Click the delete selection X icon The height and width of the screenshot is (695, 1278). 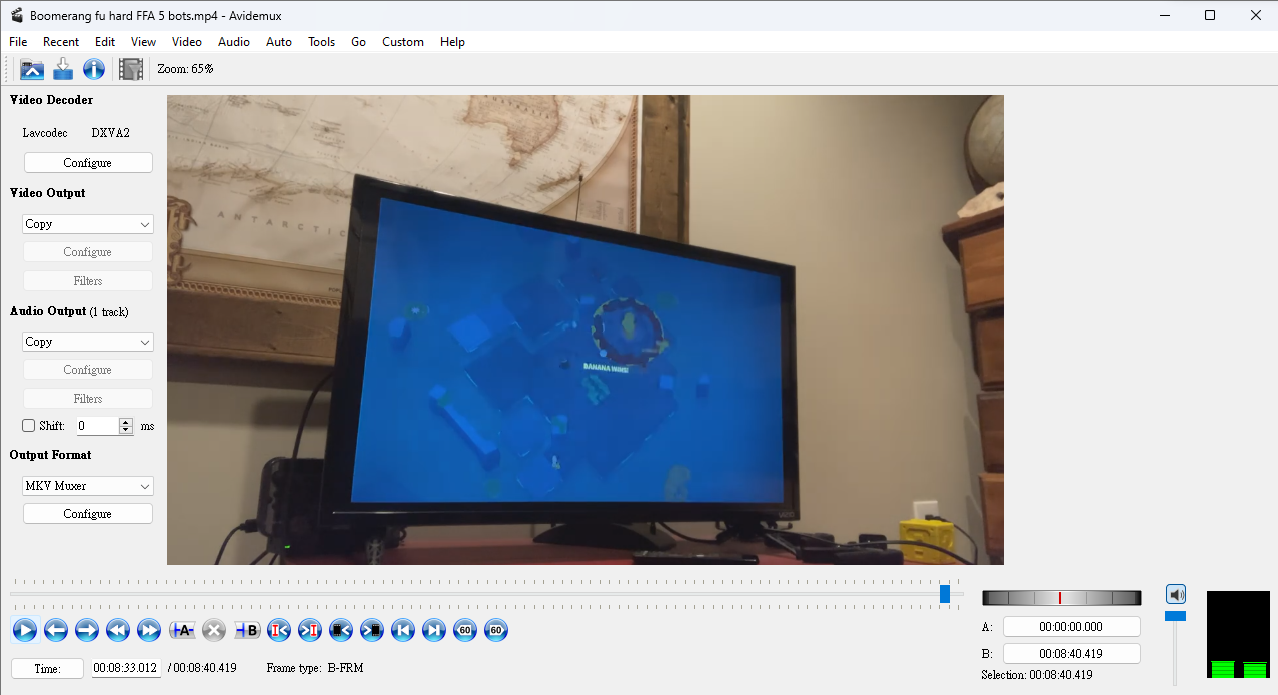[x=214, y=630]
